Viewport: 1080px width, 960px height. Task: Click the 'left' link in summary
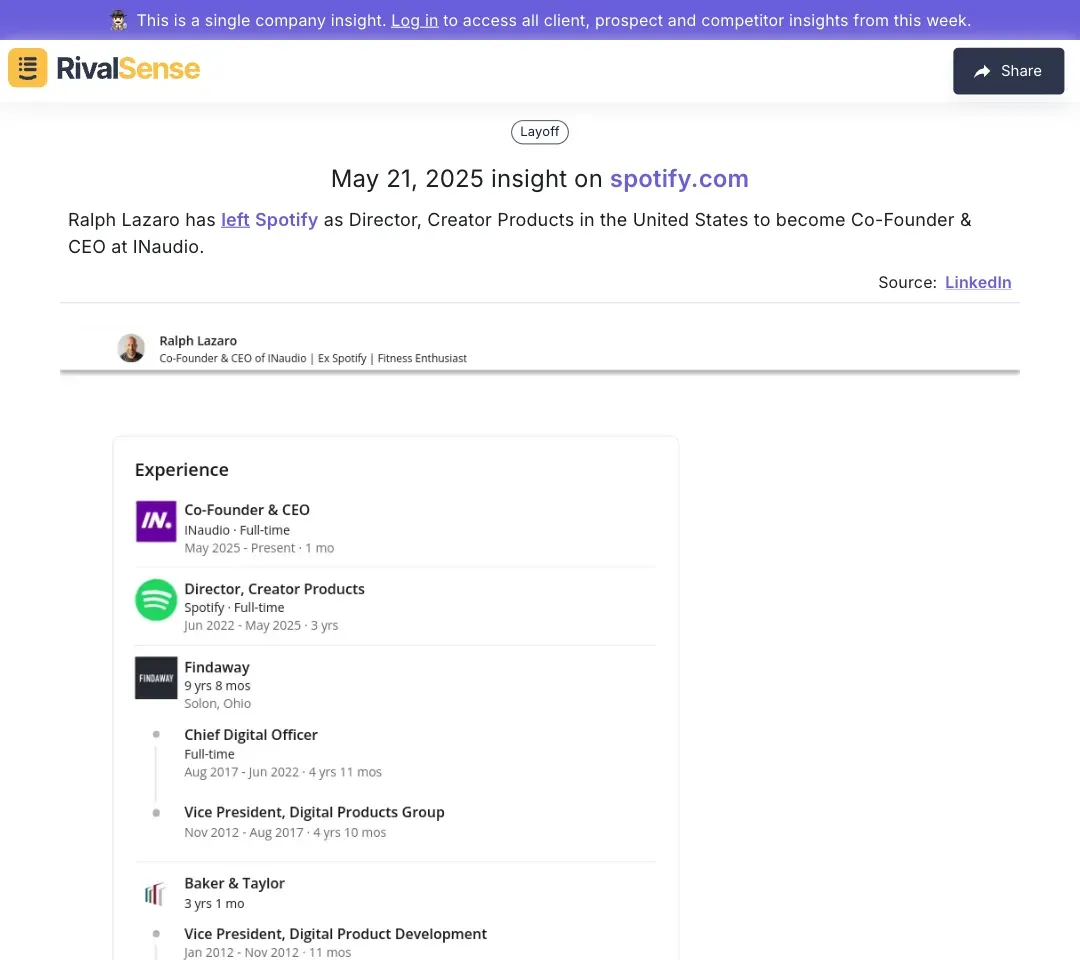[235, 220]
